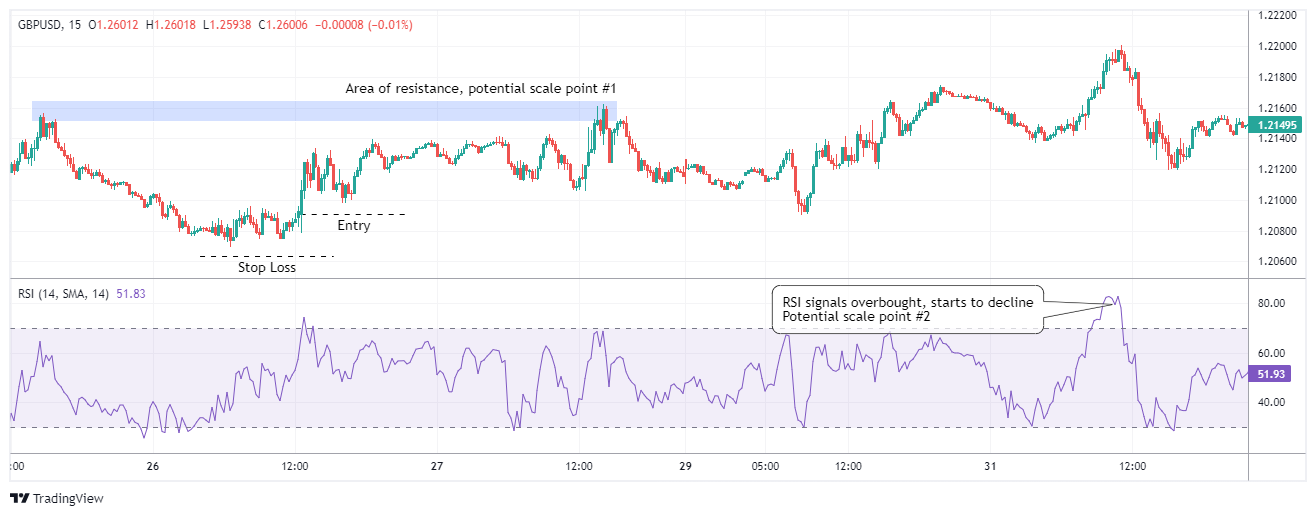Image resolution: width=1316 pixels, height=516 pixels.
Task: Click the change value −0.00008 (−0.01%)
Action: pos(364,24)
